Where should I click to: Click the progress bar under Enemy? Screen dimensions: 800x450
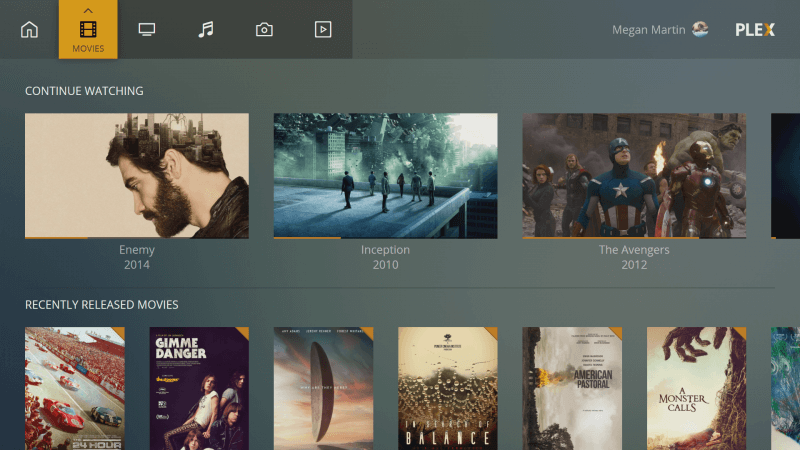[x=56, y=238]
